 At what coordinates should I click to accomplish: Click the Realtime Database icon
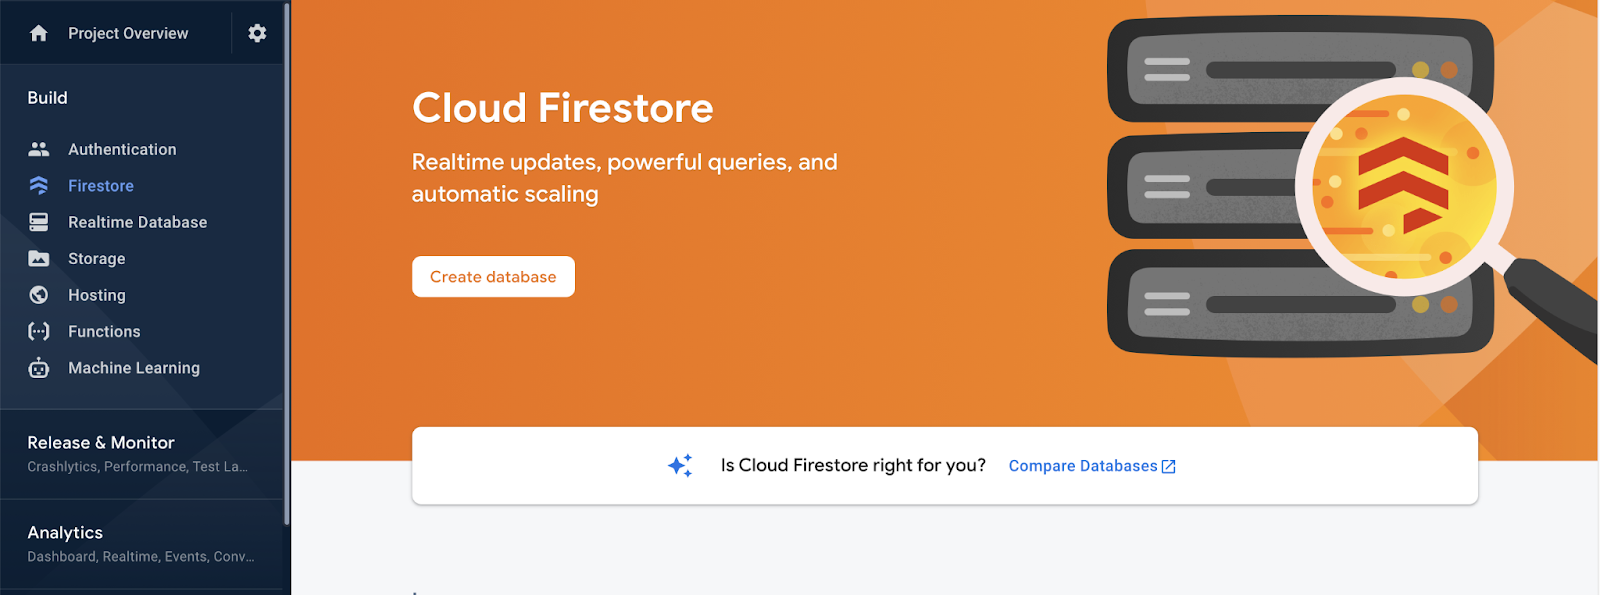click(39, 222)
